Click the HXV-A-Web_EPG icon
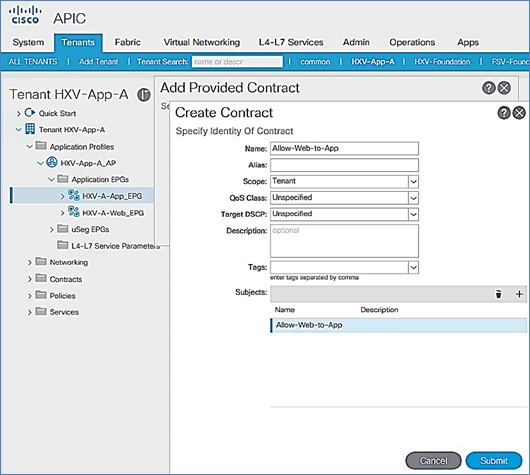 point(74,211)
